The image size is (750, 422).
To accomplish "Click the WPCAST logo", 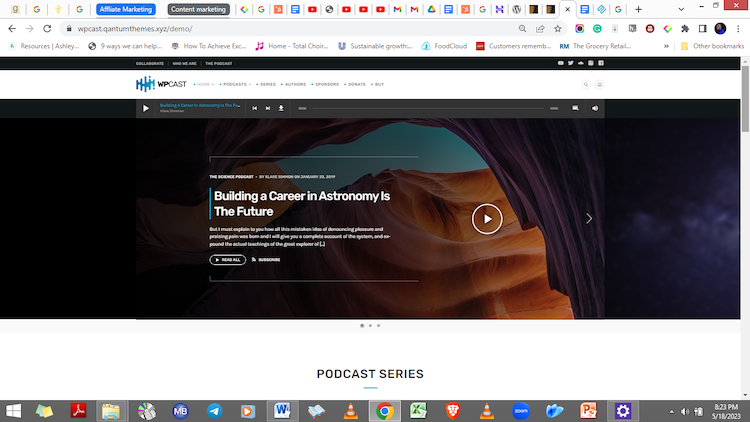I will 161,84.
